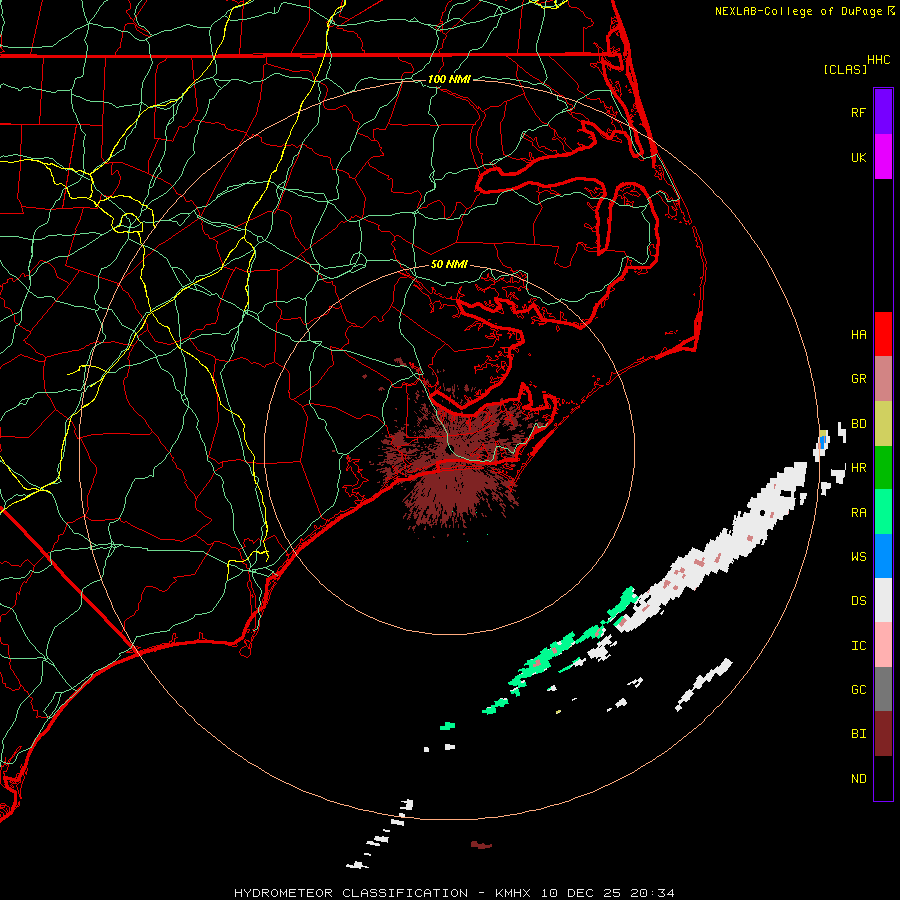Viewport: 900px width, 900px height.
Task: Click the small brown echo near bottom edge
Action: 481,844
